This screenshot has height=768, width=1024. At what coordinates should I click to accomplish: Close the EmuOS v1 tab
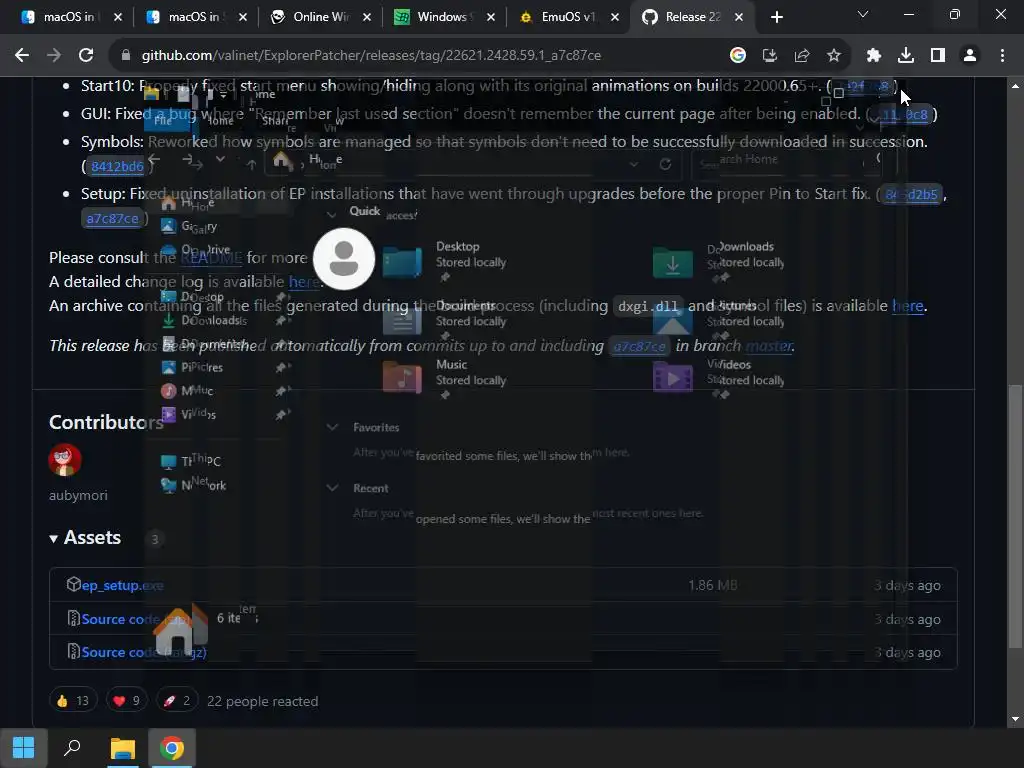click(x=615, y=17)
